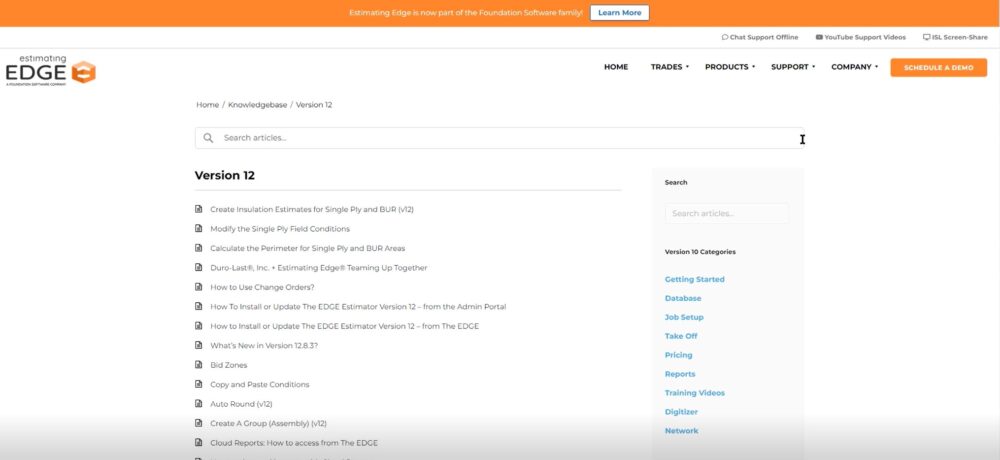
Task: Open the Job Setup category
Action: click(684, 317)
